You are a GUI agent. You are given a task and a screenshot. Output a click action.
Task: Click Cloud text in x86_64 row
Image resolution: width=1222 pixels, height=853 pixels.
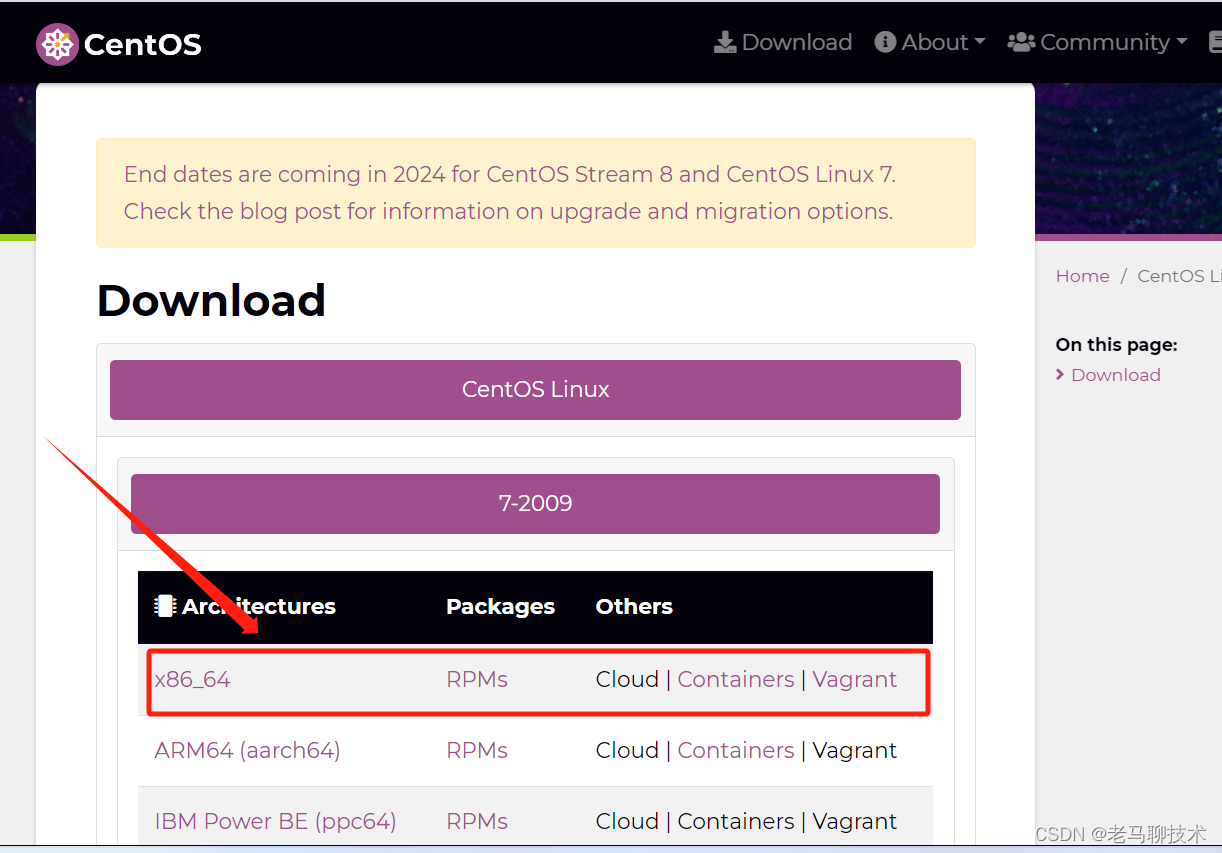[x=627, y=679]
